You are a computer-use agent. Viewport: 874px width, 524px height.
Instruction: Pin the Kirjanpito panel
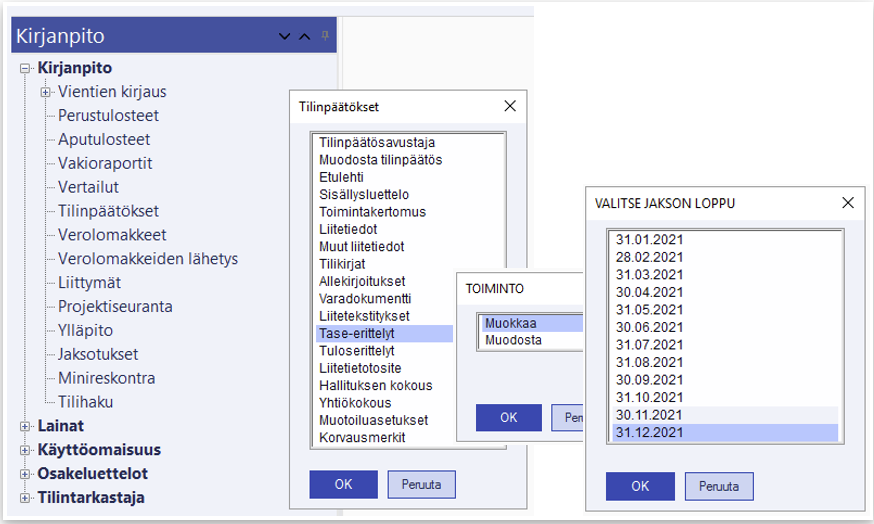[x=324, y=37]
